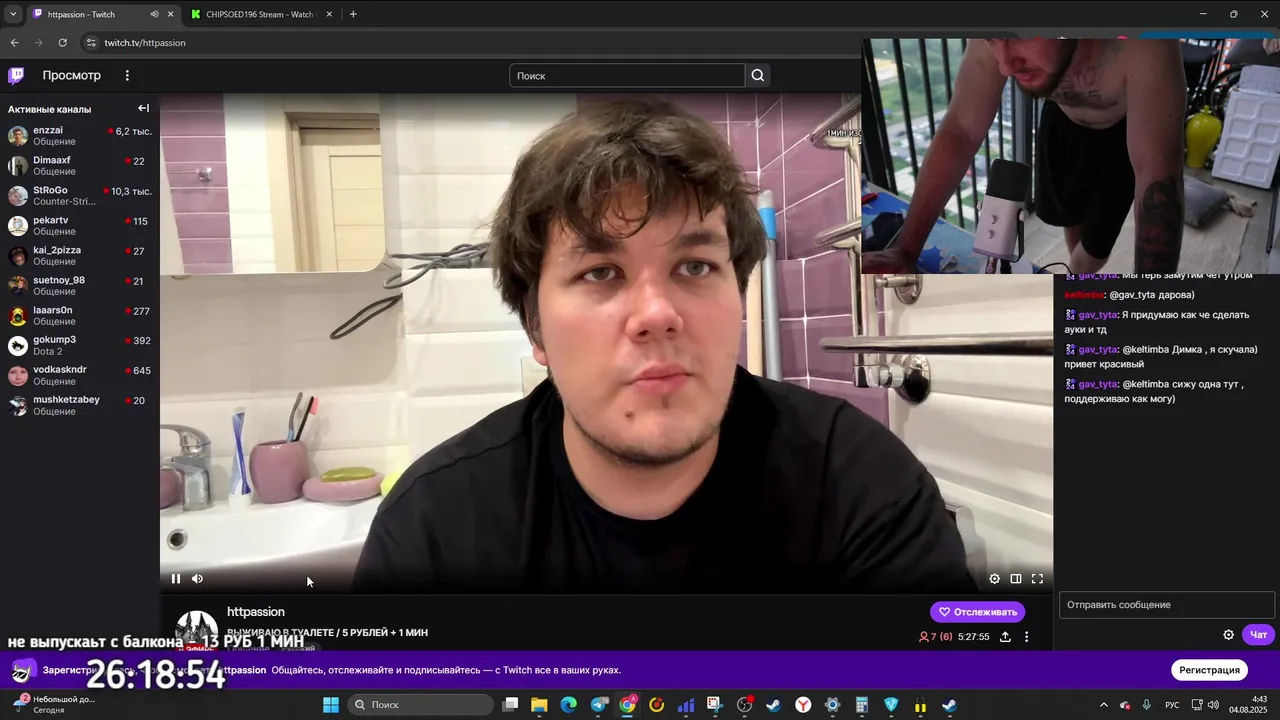Screen dimensions: 1280x720
Task: Open the first Steam taskbar icon
Action: [773, 705]
